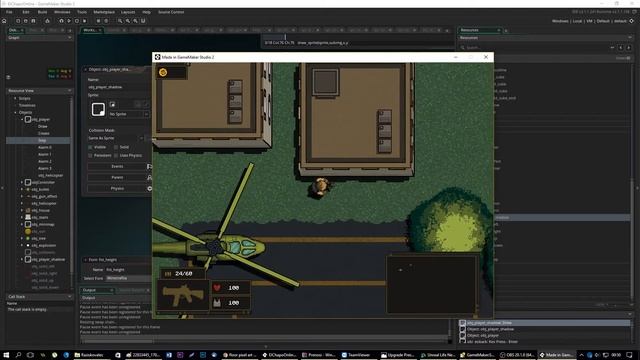Select obj_minimap in the resource tree
Viewport: 640px width, 360px height.
click(43, 224)
